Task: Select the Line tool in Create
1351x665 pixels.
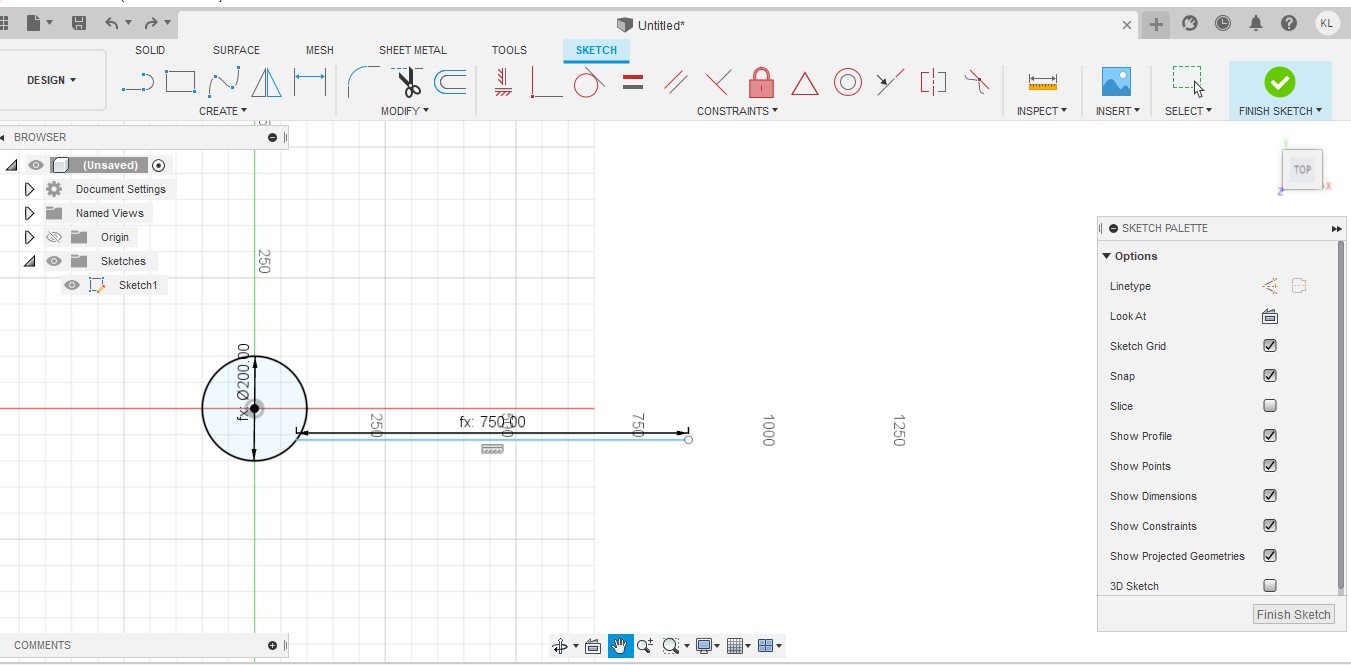Action: [138, 82]
